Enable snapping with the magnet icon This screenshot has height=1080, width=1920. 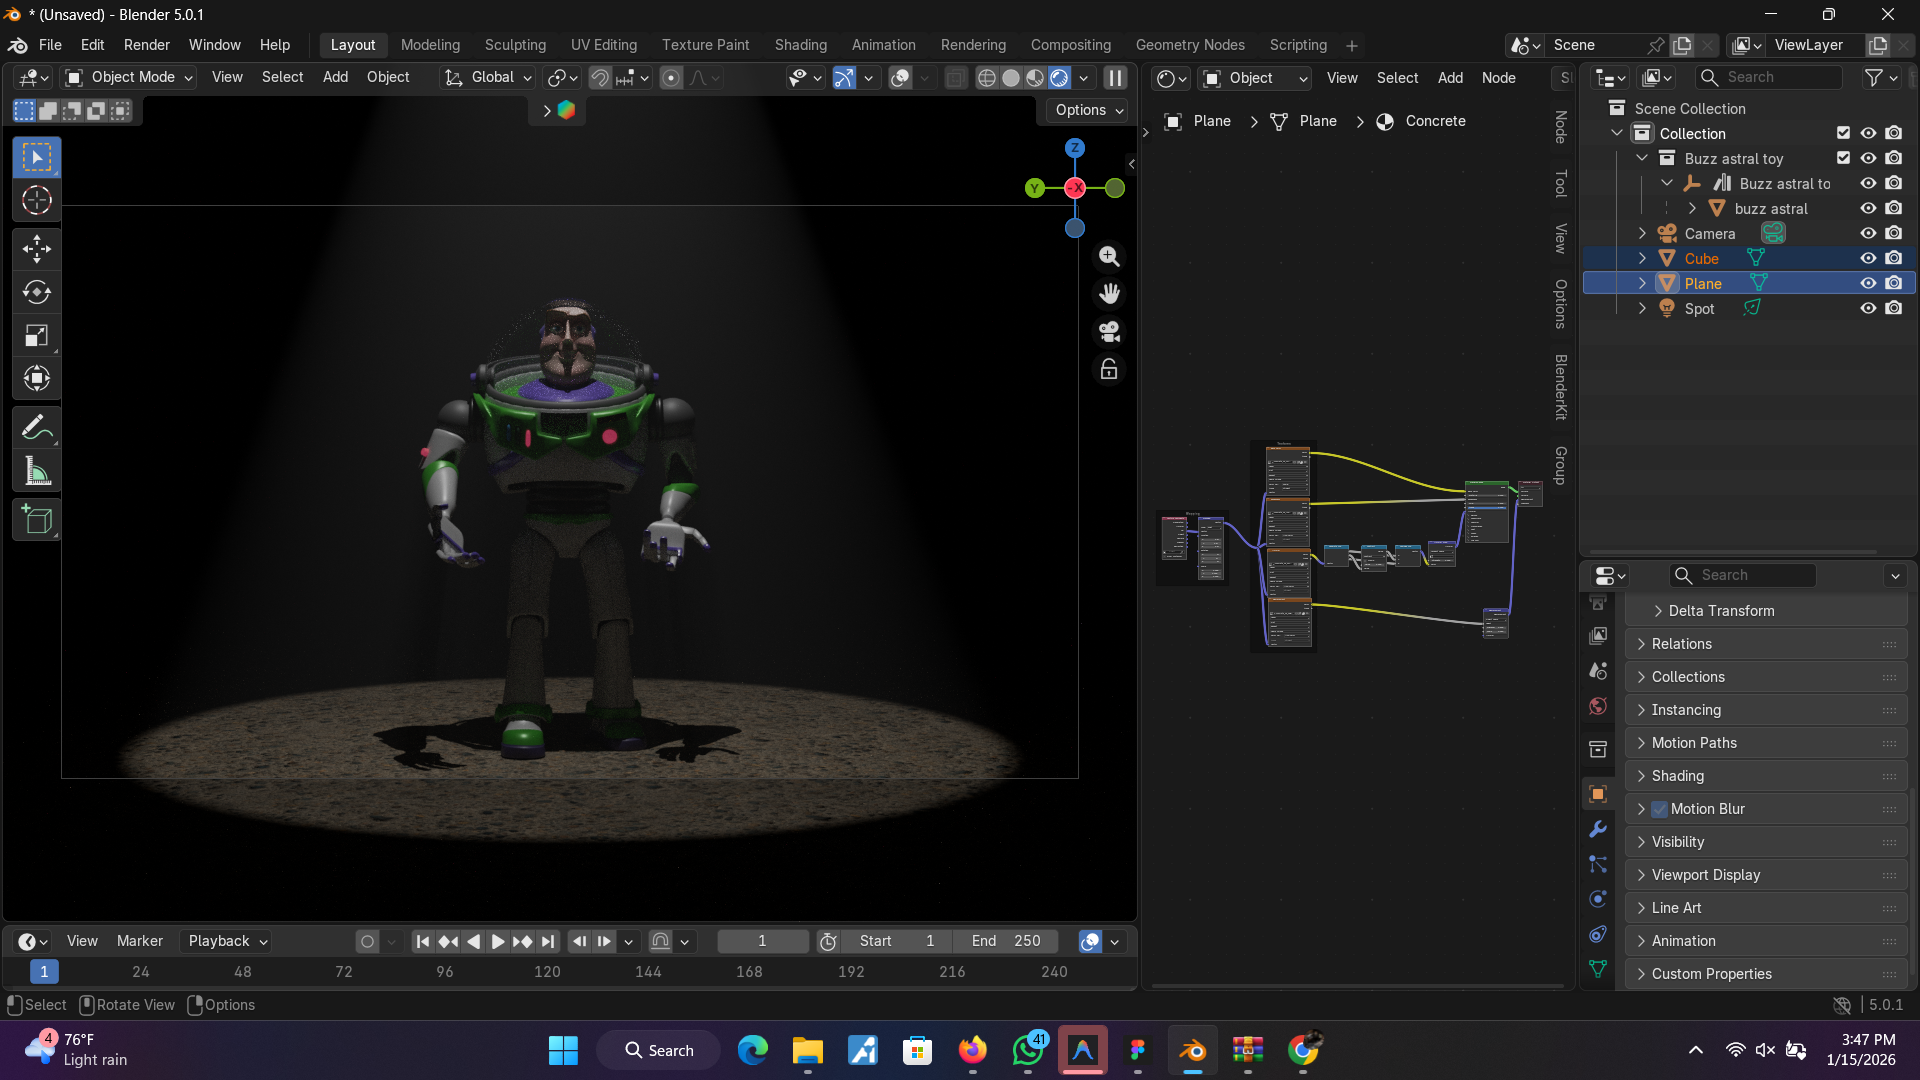[598, 77]
